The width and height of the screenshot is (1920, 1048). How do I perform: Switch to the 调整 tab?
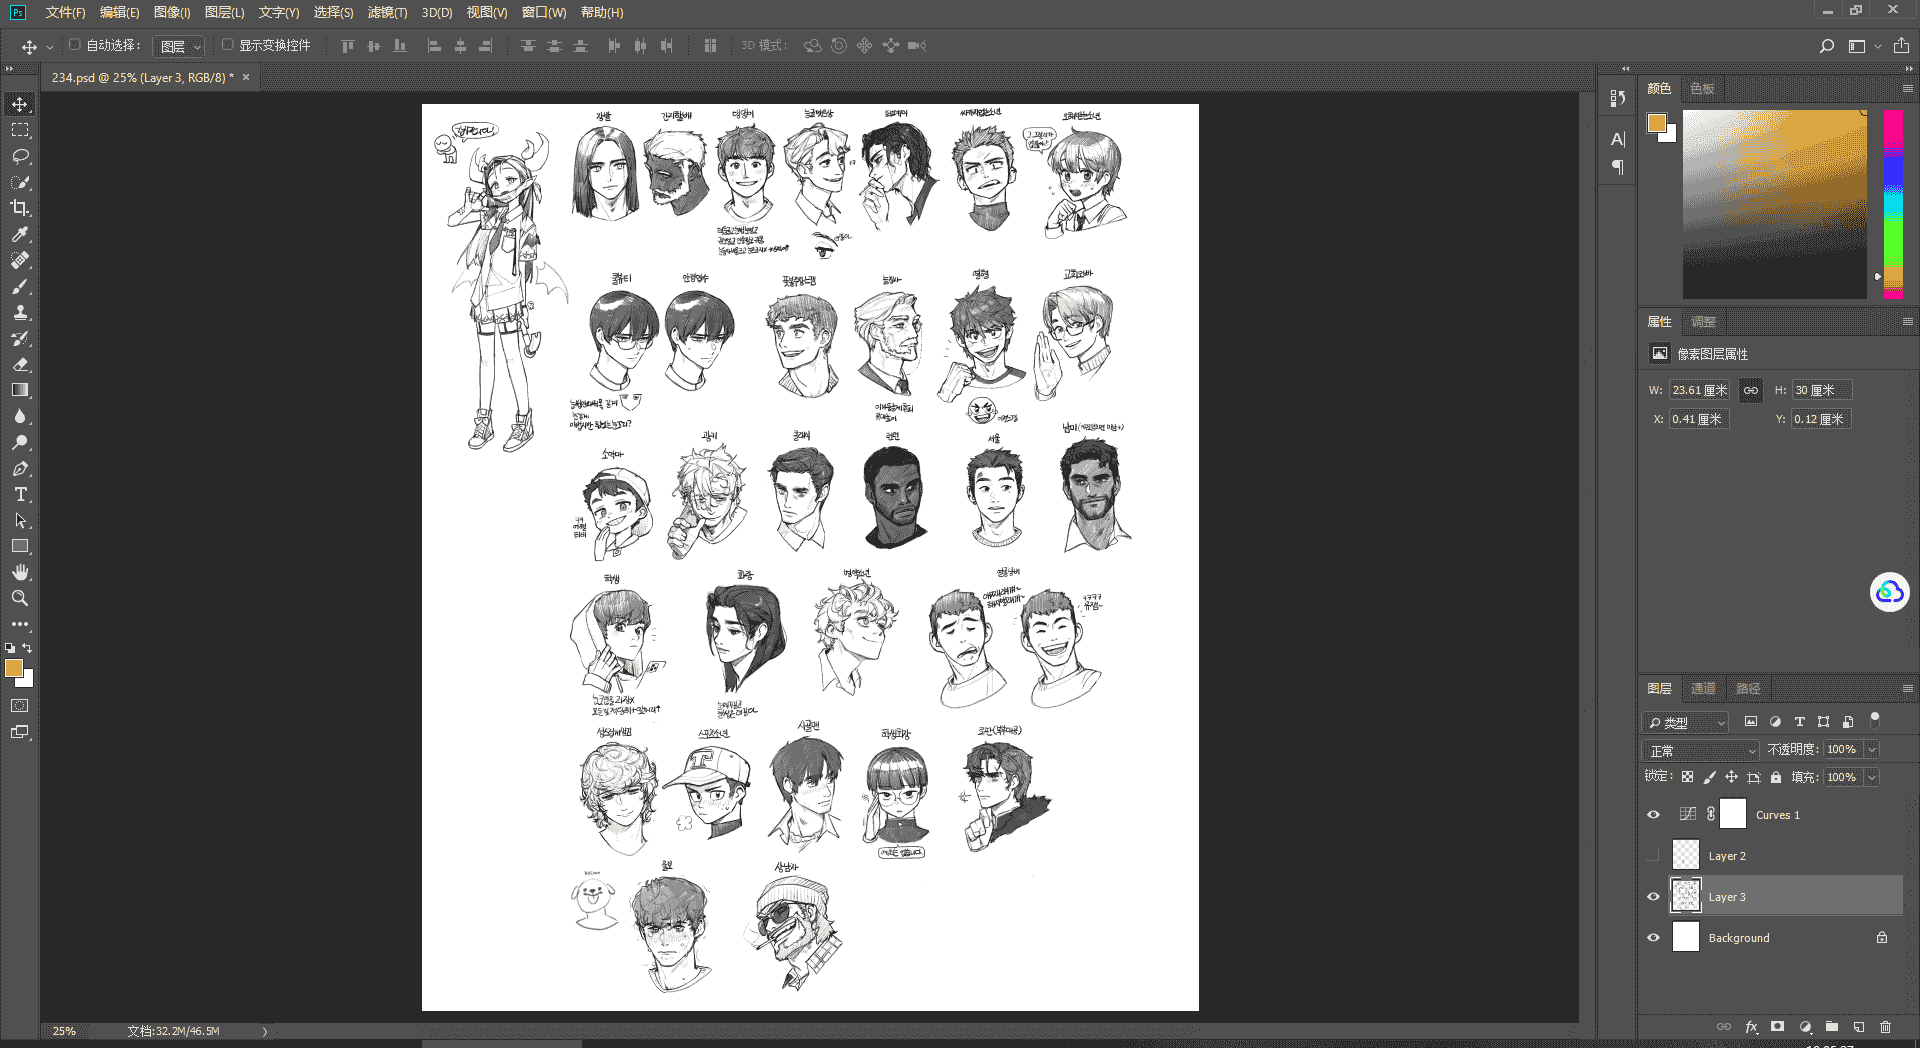point(1703,322)
